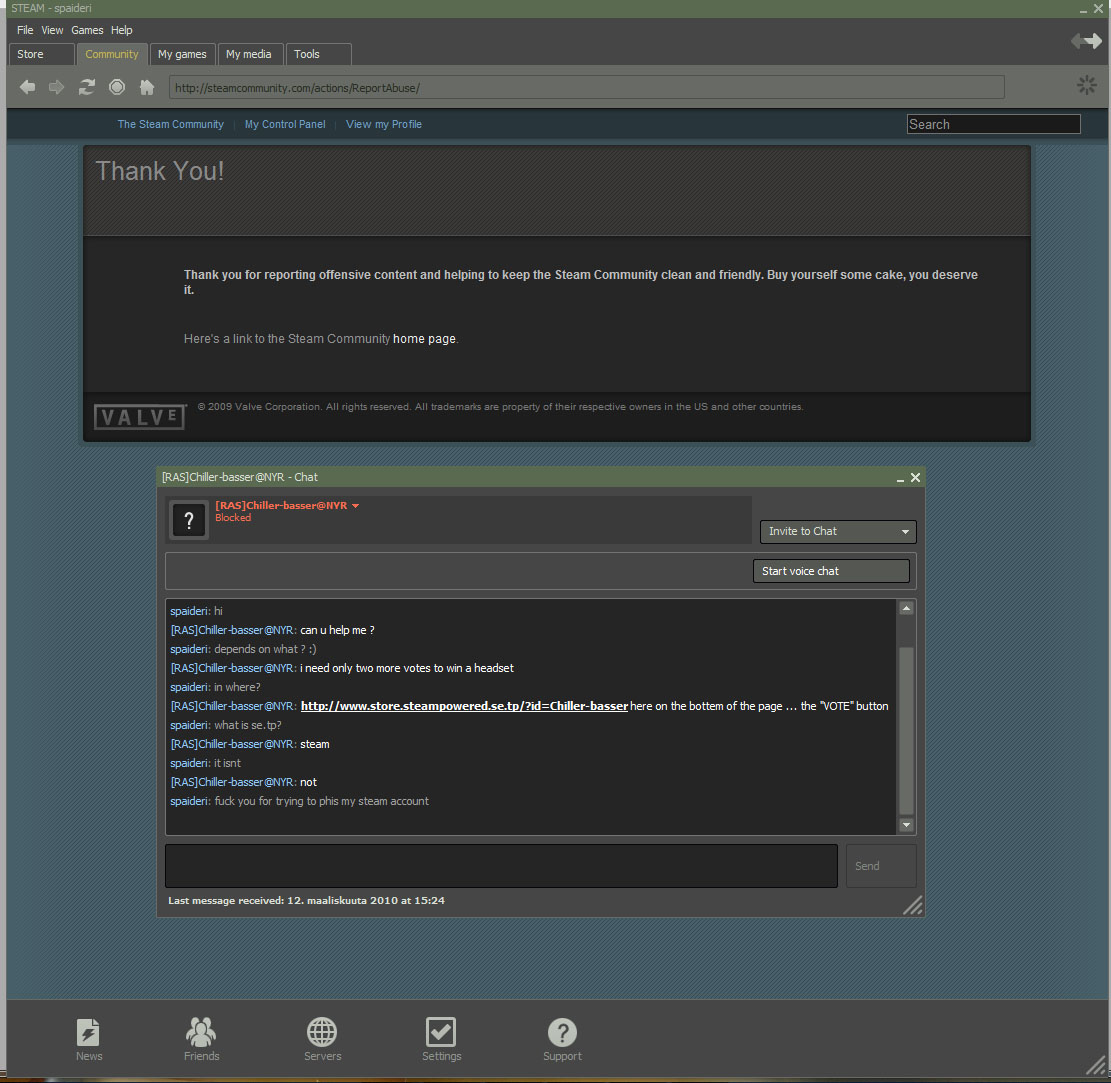
Task: Open the Servers browser icon
Action: [x=322, y=1038]
